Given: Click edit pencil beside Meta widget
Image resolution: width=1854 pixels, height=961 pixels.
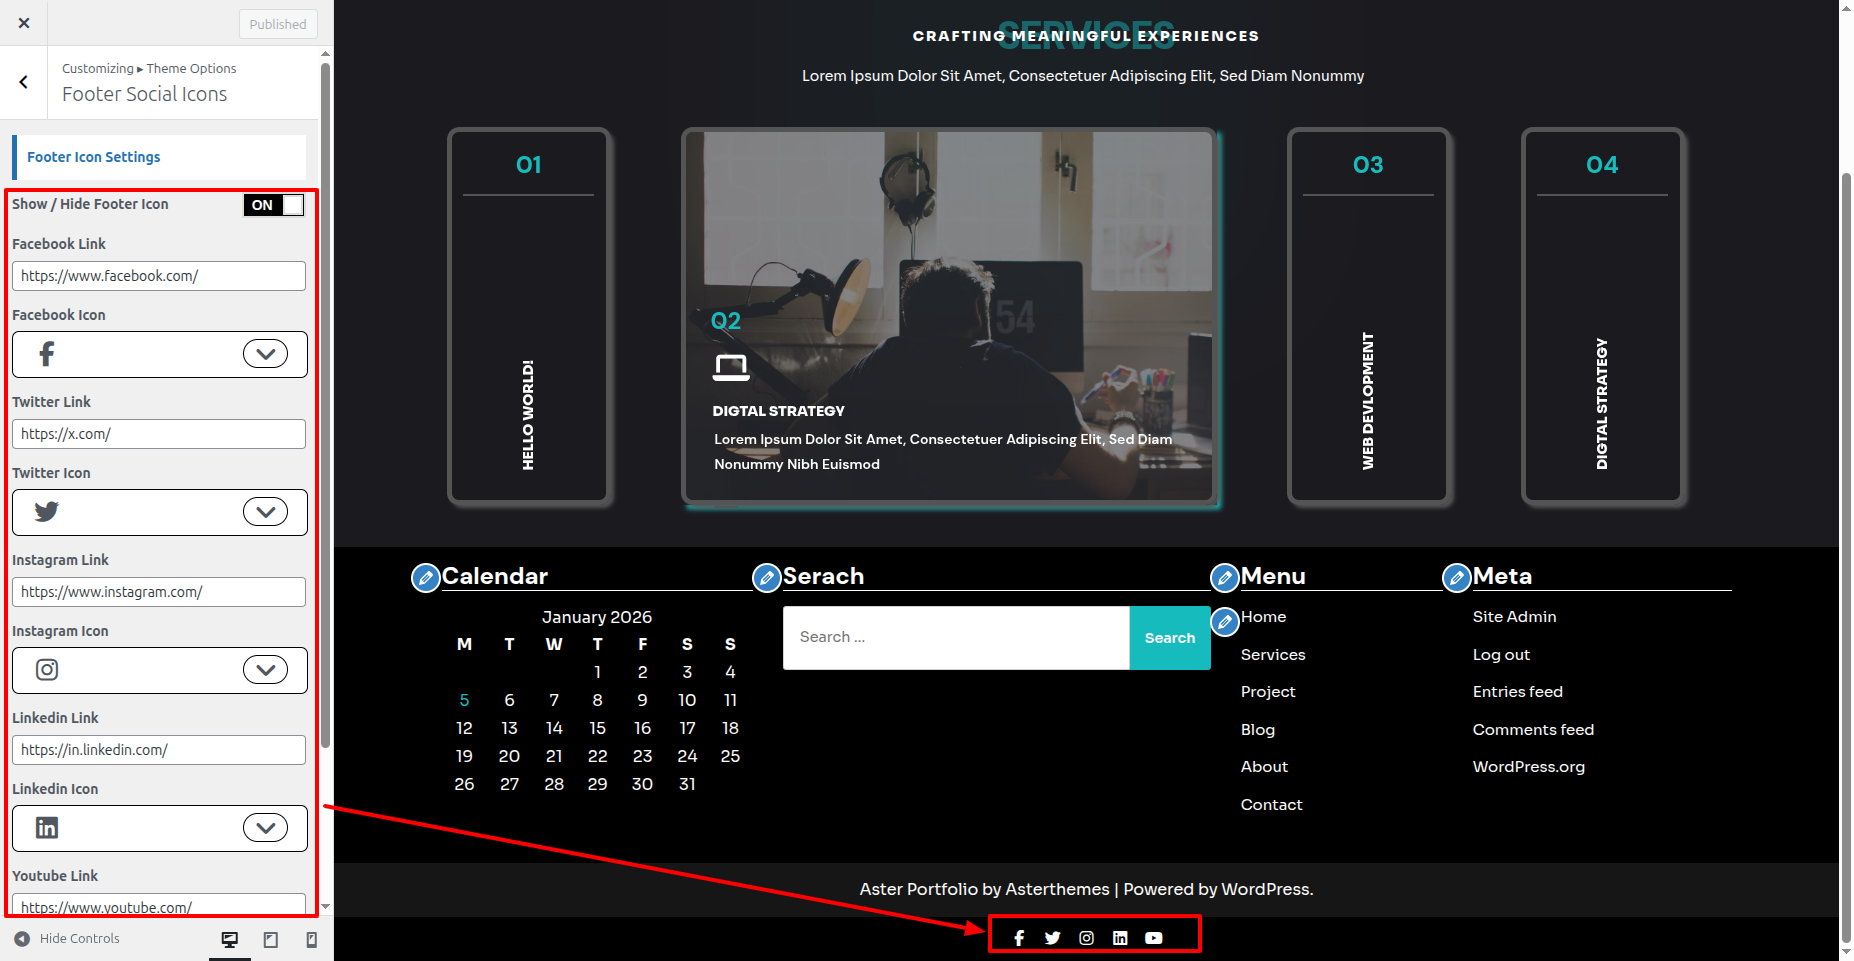Looking at the screenshot, I should pyautogui.click(x=1457, y=578).
